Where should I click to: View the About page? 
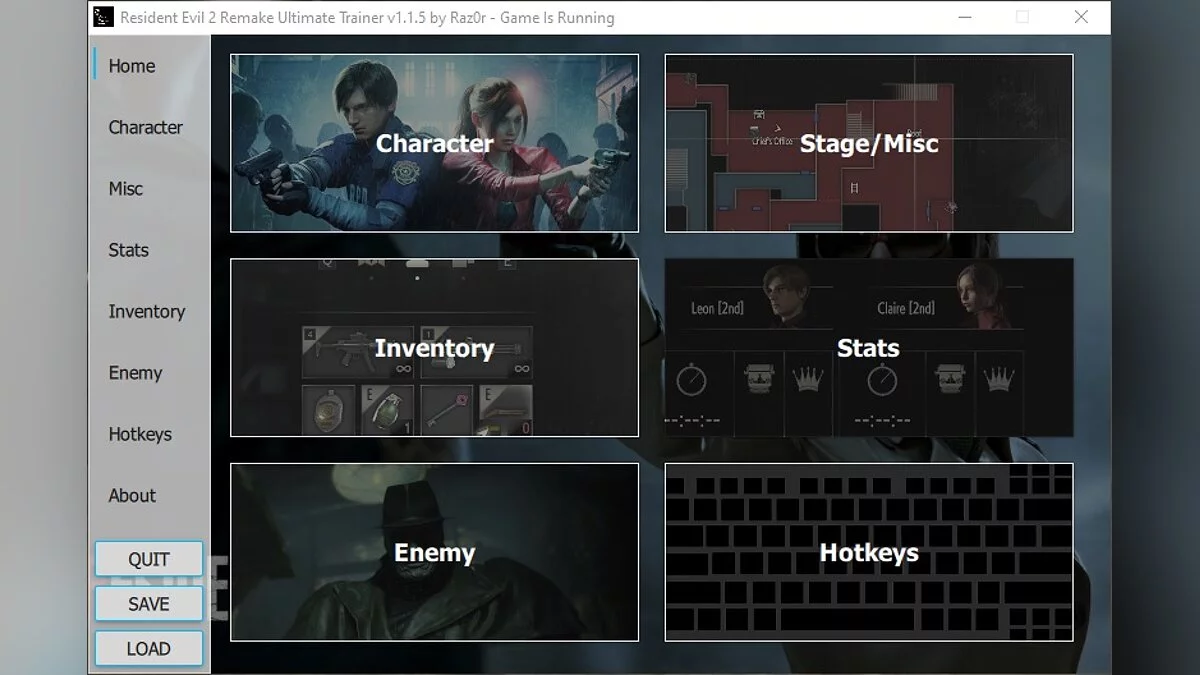click(132, 495)
